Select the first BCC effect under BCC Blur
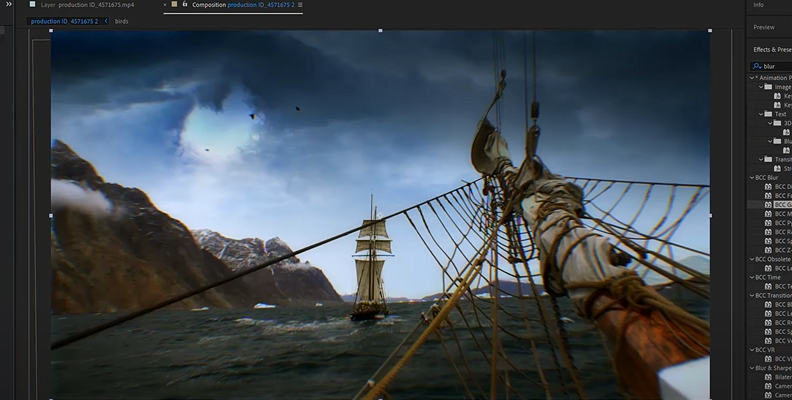Viewport: 792px width, 400px height. [782, 187]
